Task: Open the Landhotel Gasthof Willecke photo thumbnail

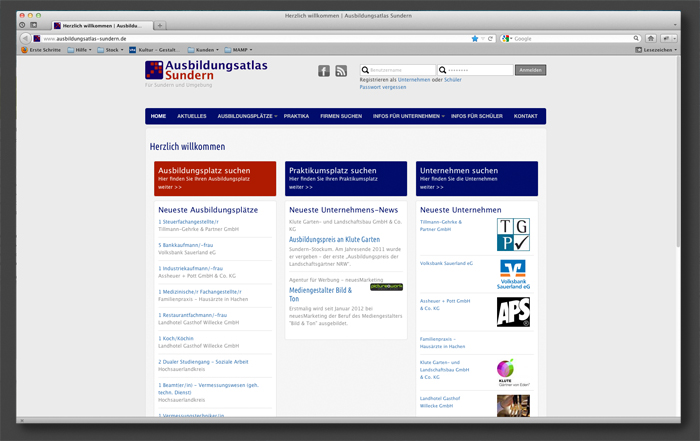Action: coord(513,405)
